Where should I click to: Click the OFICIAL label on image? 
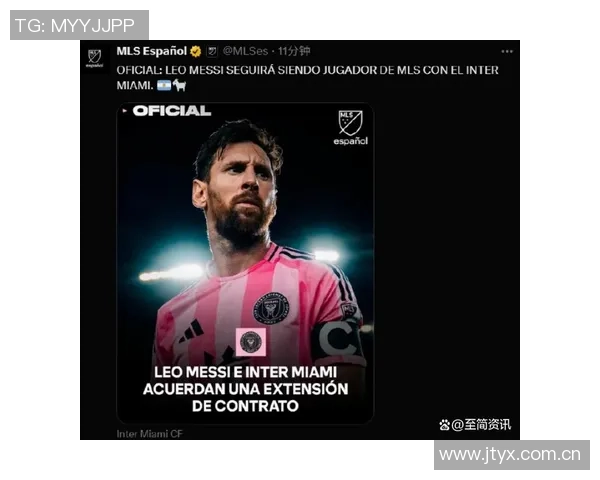pyautogui.click(x=172, y=111)
